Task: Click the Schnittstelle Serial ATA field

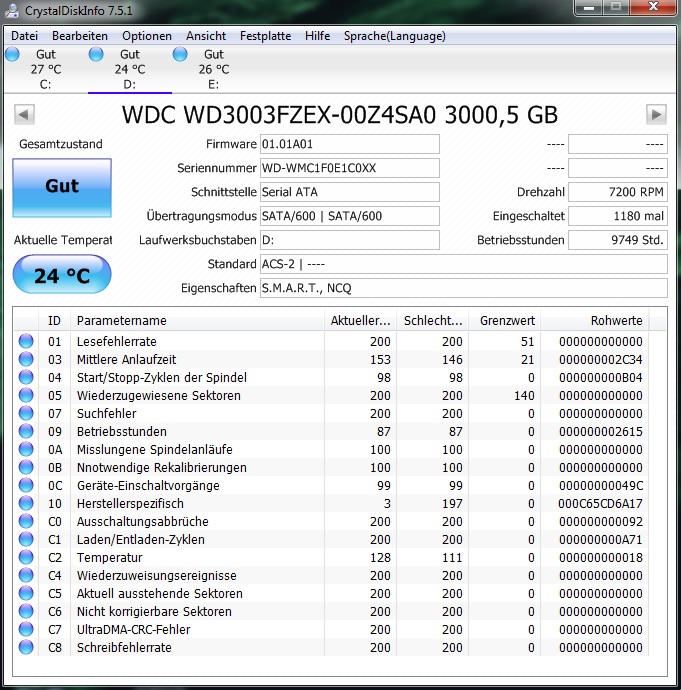Action: pos(350,192)
